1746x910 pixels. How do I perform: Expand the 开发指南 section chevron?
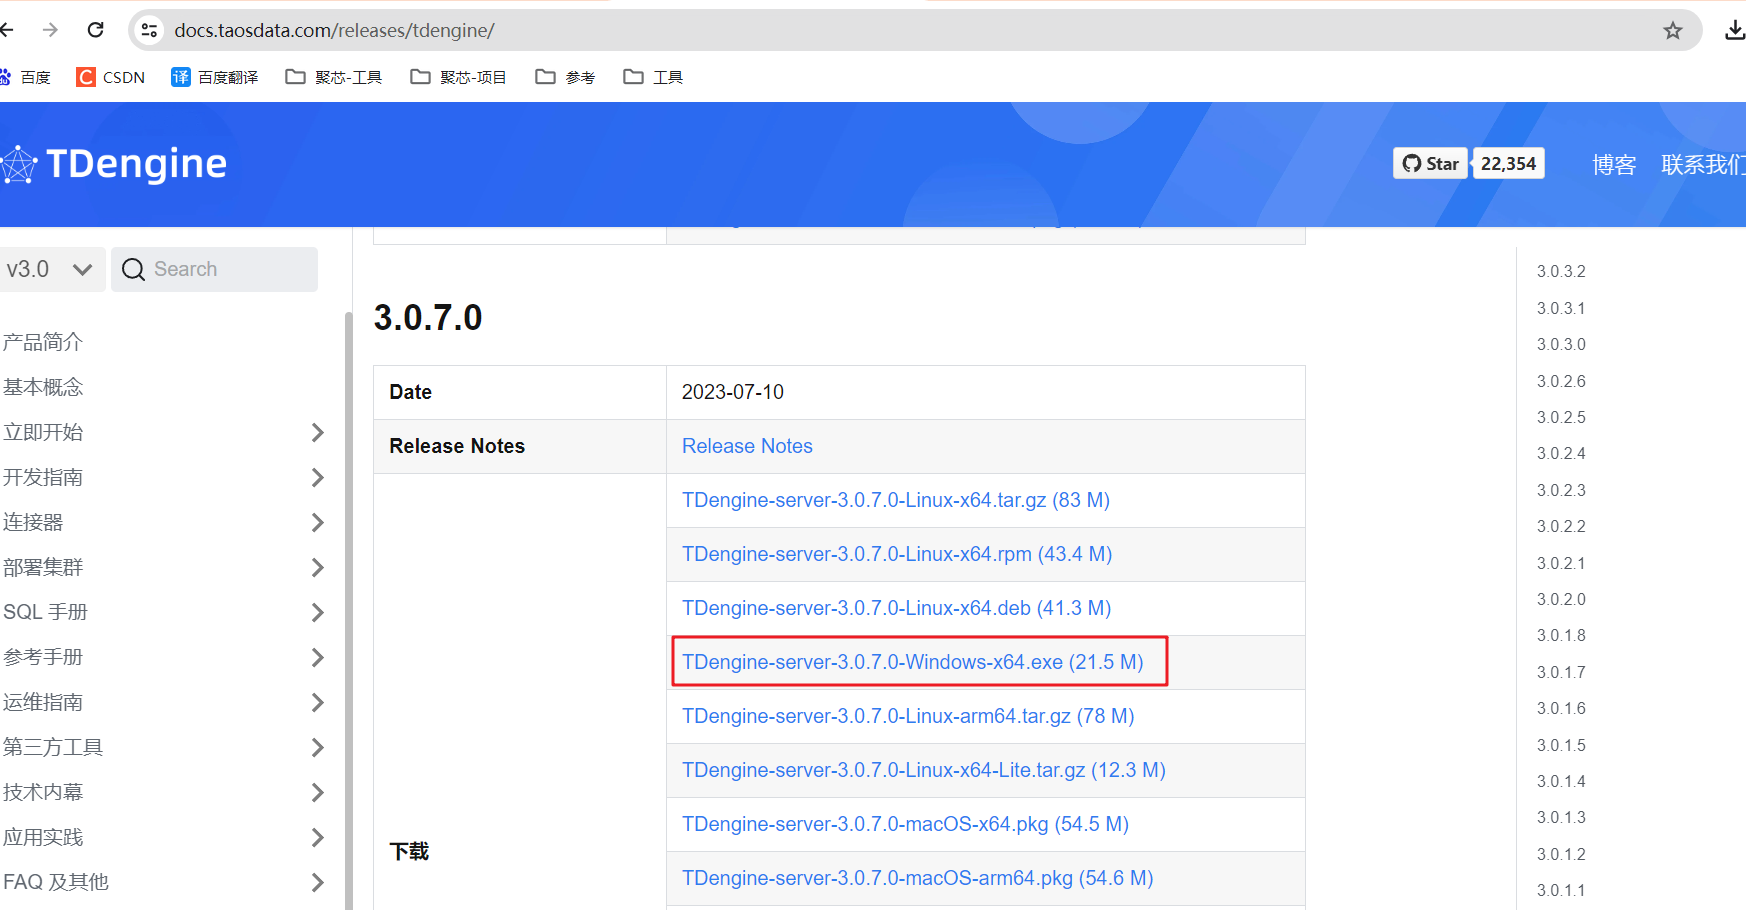(x=317, y=477)
